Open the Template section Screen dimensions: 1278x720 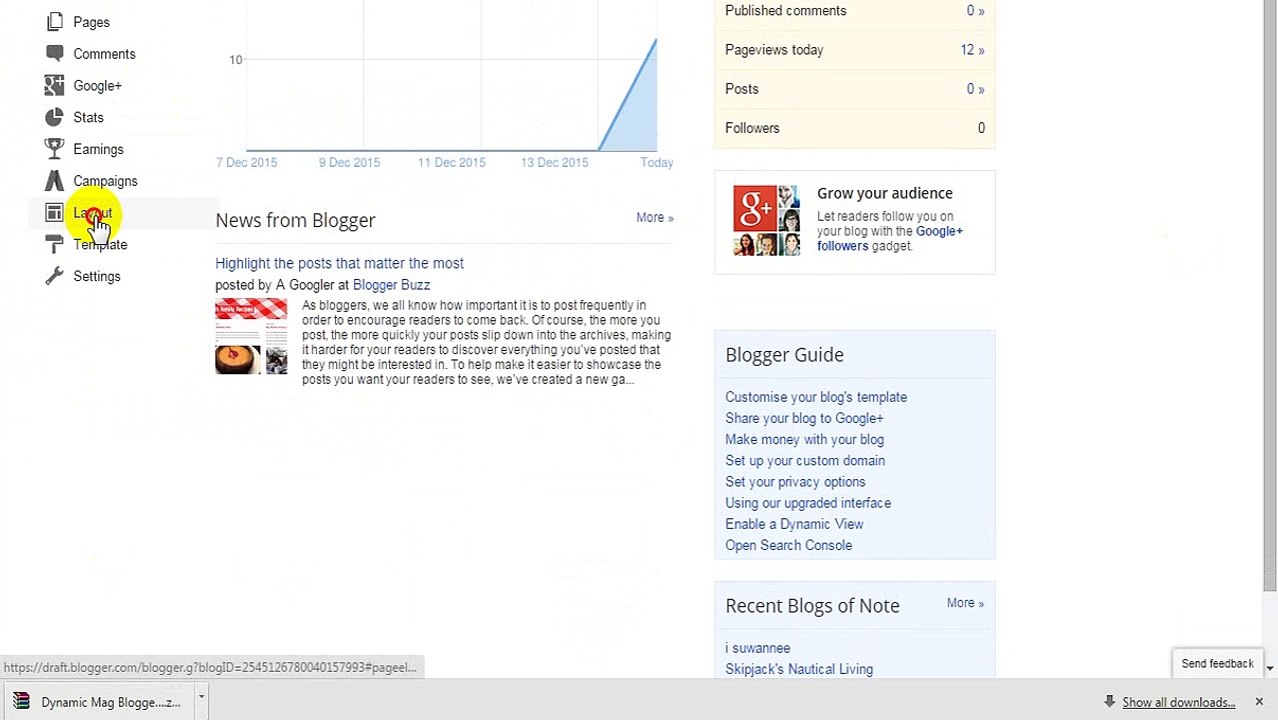coord(100,245)
